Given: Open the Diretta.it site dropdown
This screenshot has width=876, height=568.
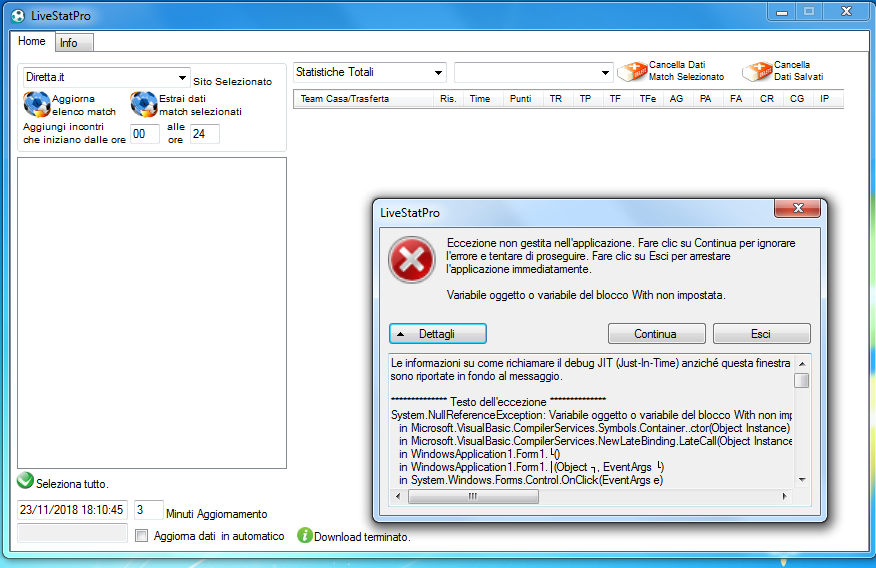Looking at the screenshot, I should (182, 78).
